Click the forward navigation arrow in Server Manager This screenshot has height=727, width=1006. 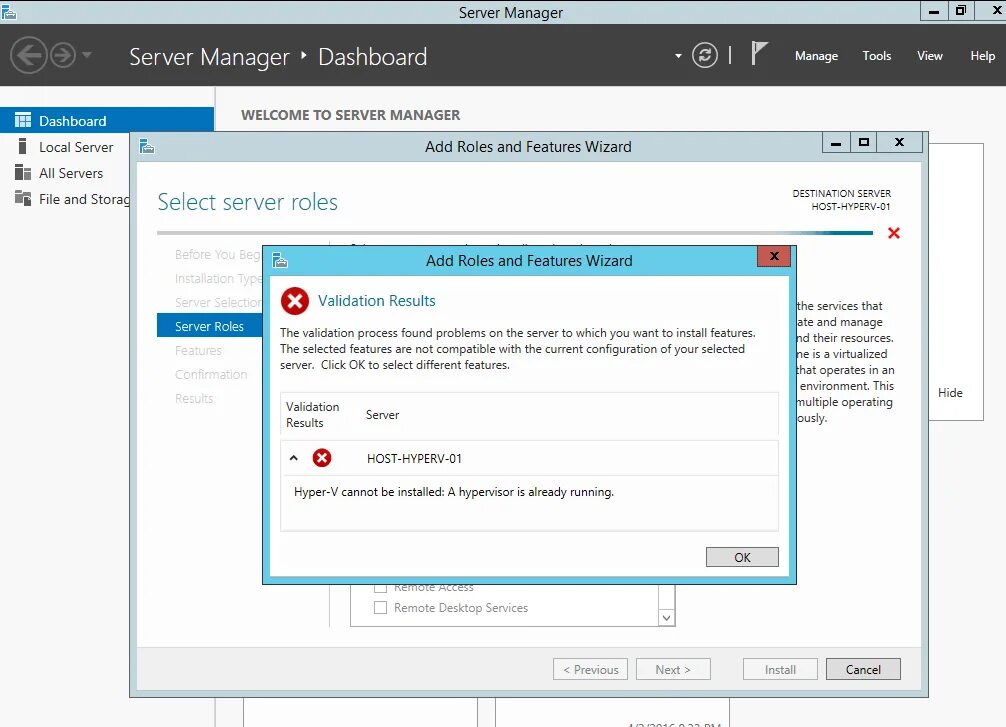click(63, 55)
